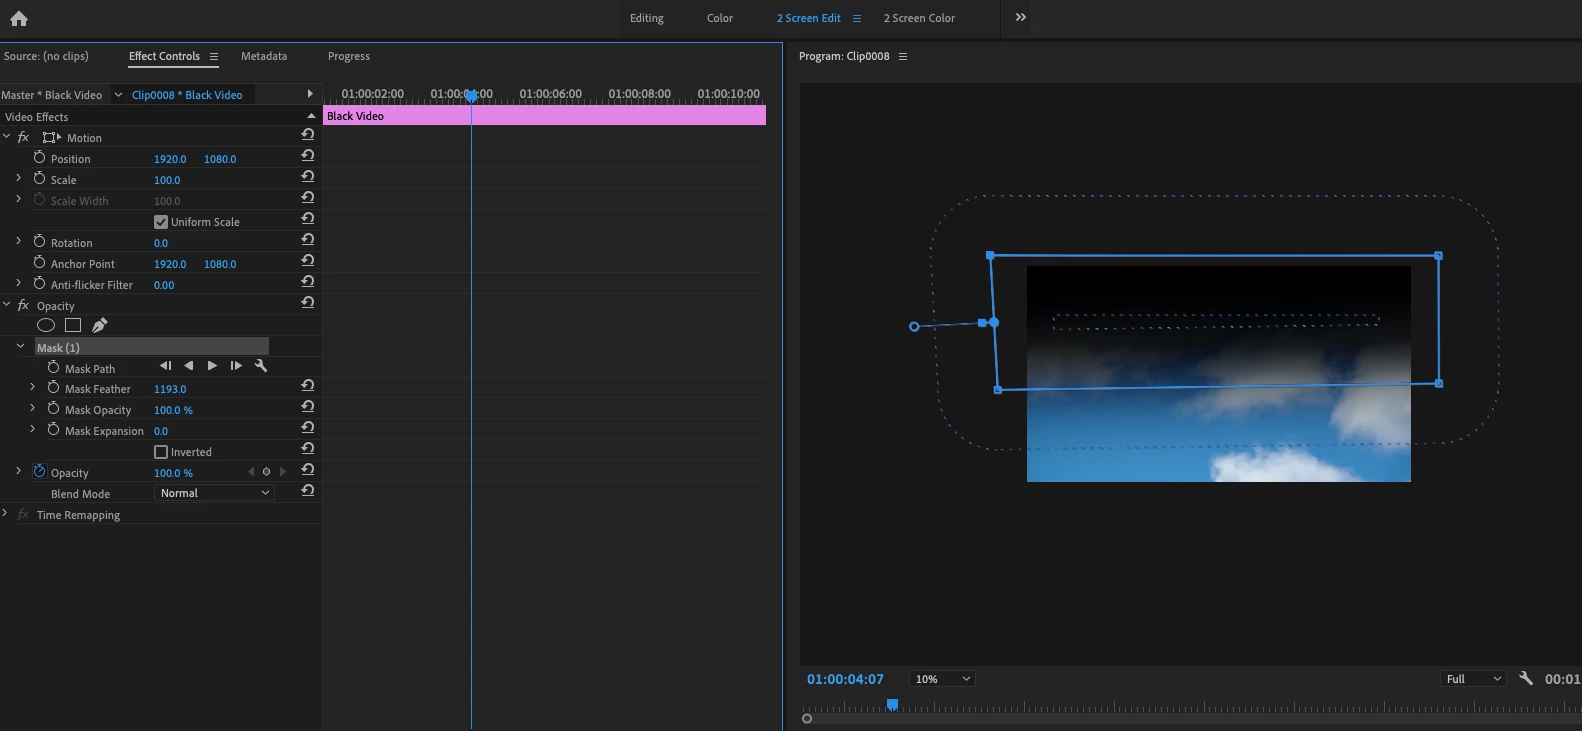Collapse the Motion effect group
The height and width of the screenshot is (731, 1582).
(7, 136)
